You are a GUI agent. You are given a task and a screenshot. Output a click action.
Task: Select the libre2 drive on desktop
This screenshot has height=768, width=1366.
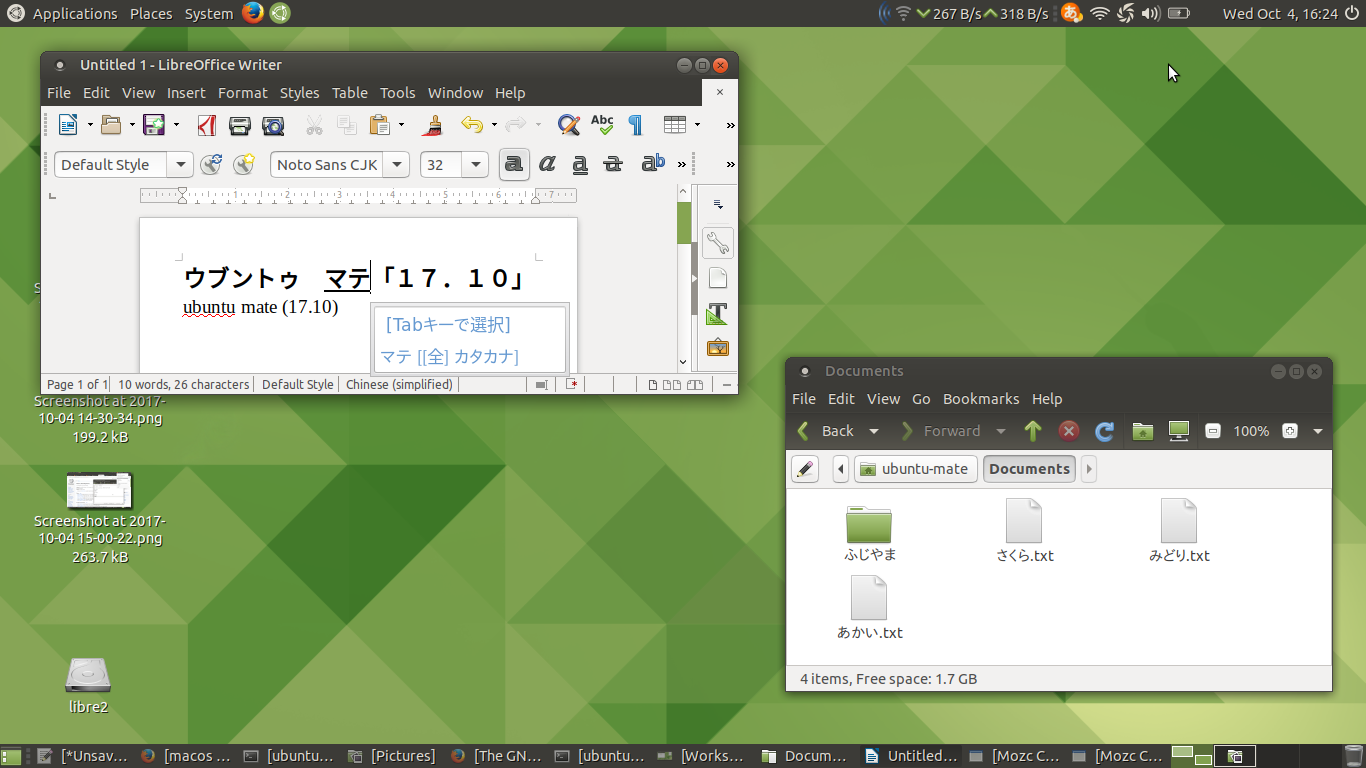point(88,686)
